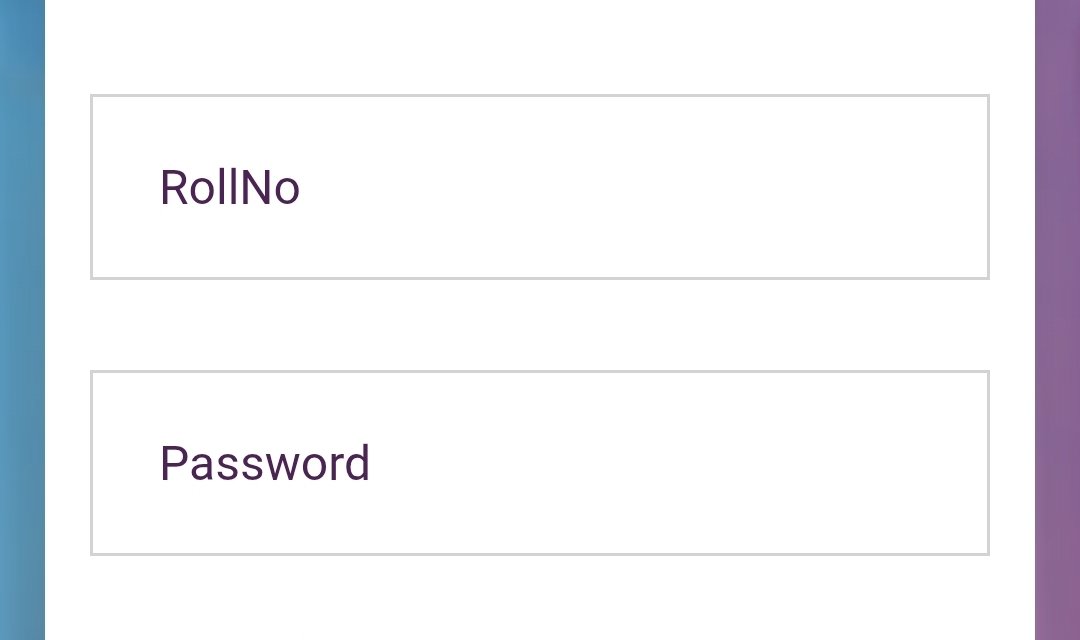Tap the upper login field RollNo
Image resolution: width=1080 pixels, height=640 pixels.
(540, 187)
